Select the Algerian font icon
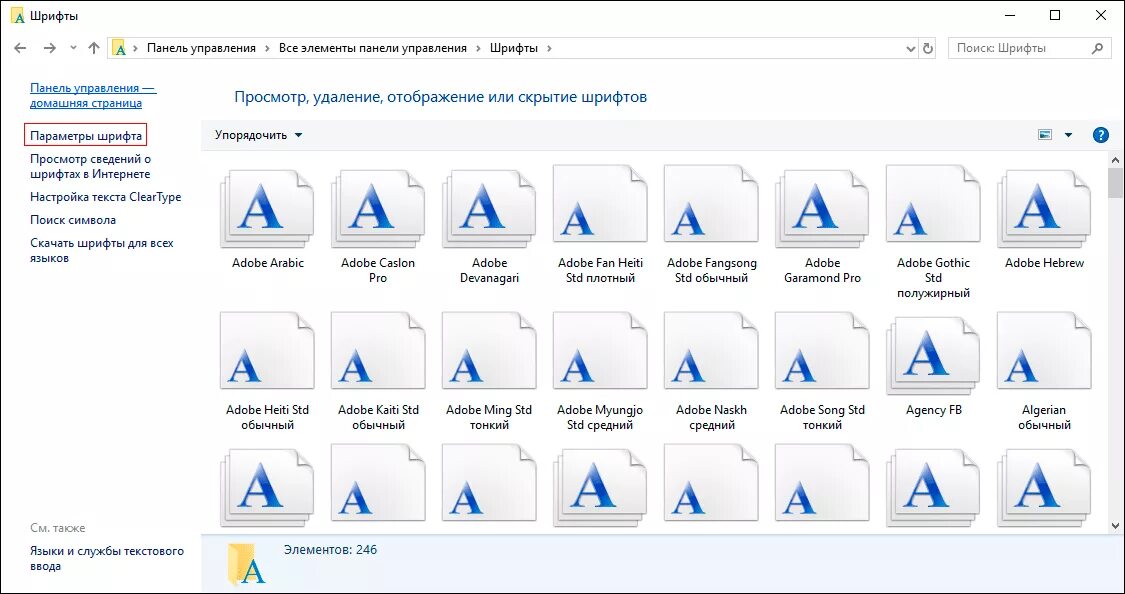 (x=1045, y=352)
